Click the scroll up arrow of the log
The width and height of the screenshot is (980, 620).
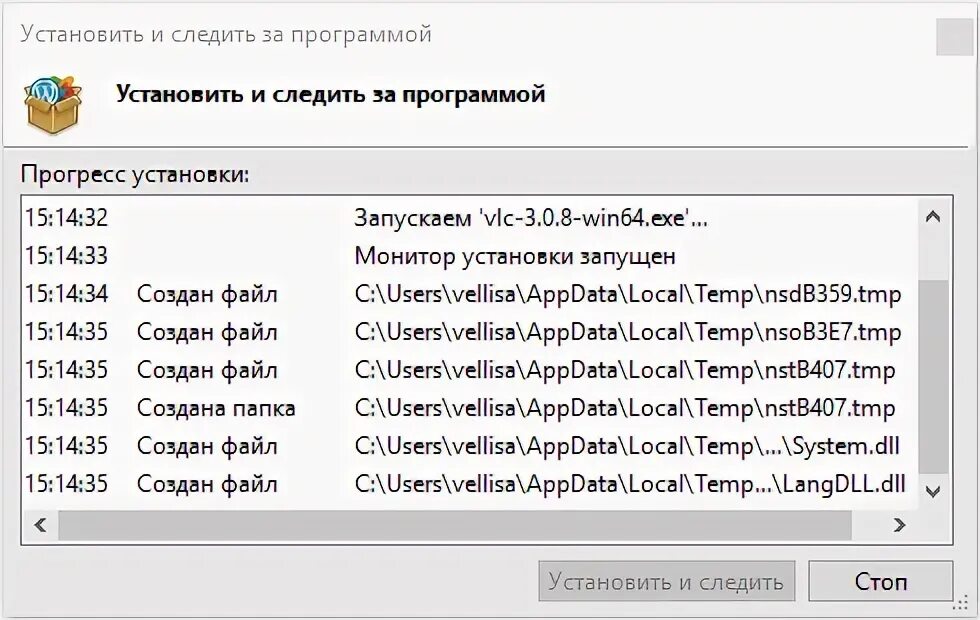point(932,216)
